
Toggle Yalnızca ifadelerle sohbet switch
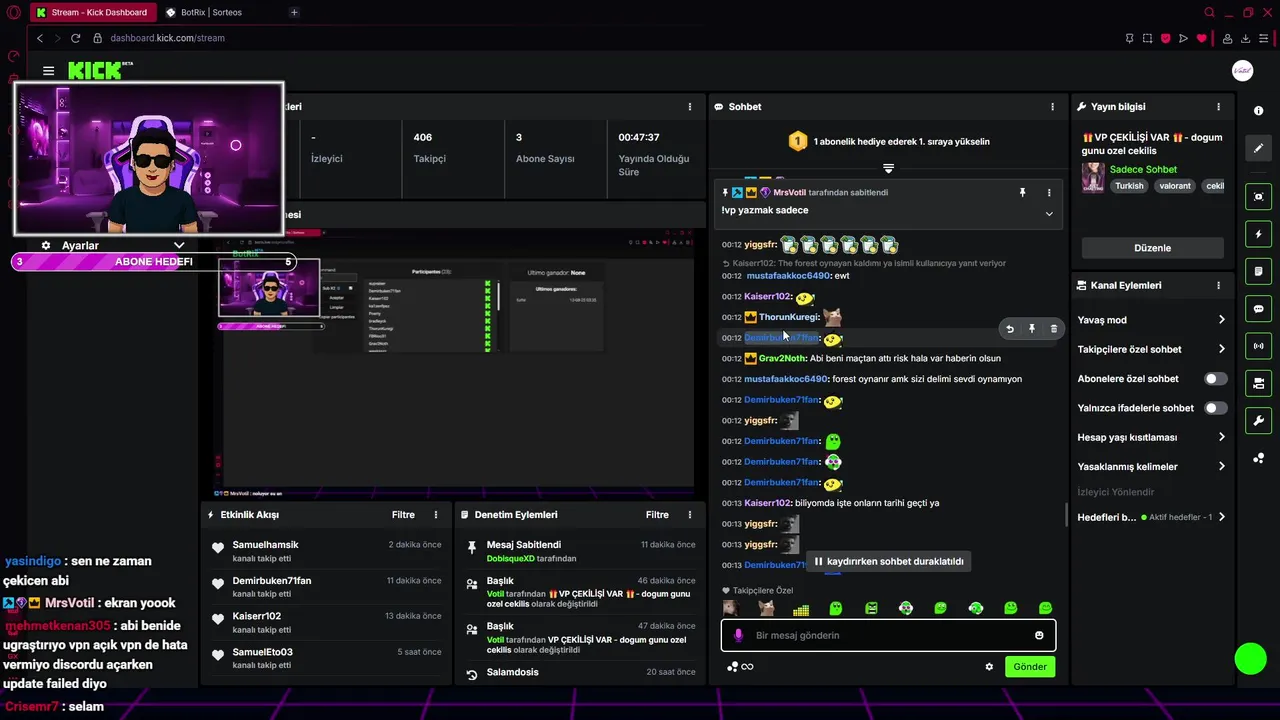(x=1215, y=408)
